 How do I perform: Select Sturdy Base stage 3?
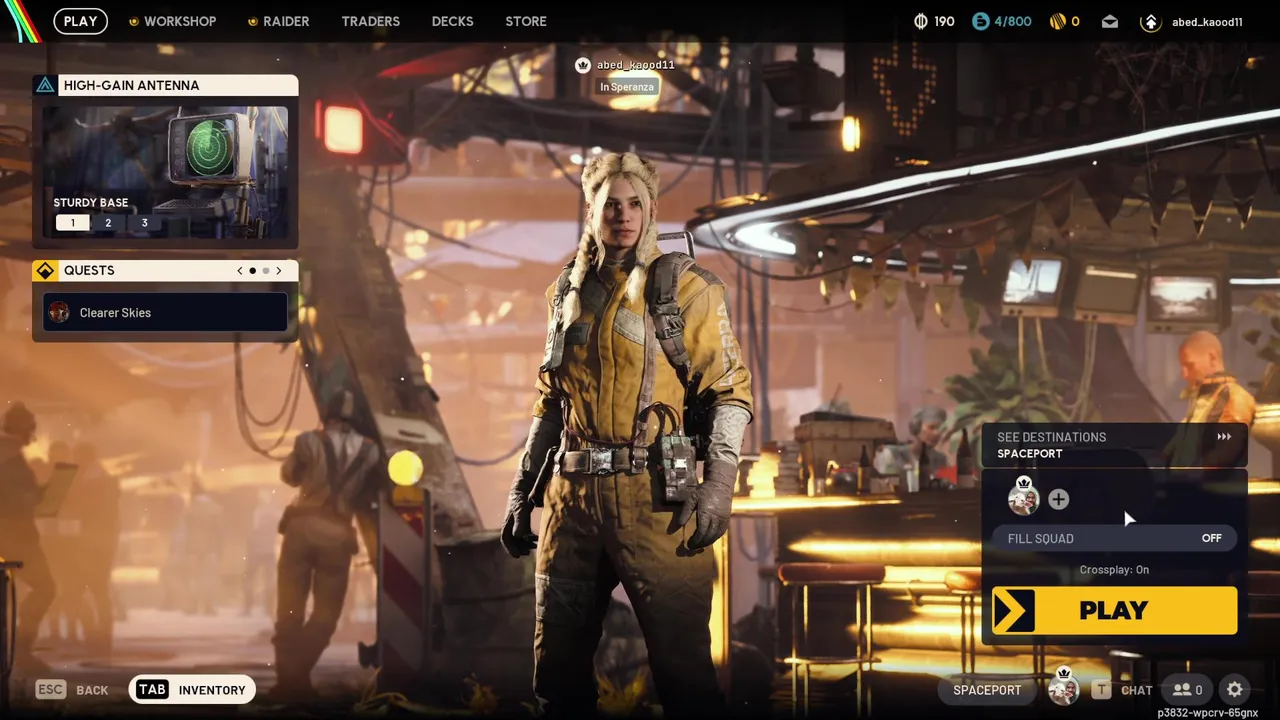click(144, 223)
